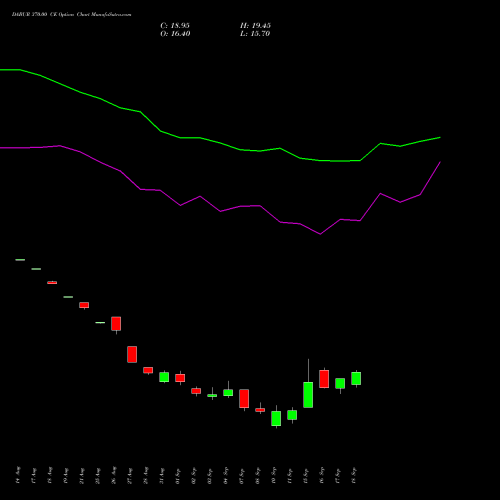This screenshot has width=500, height=500.
Task: Click the '27 Aug' date label
Action: pyautogui.click(x=130, y=476)
